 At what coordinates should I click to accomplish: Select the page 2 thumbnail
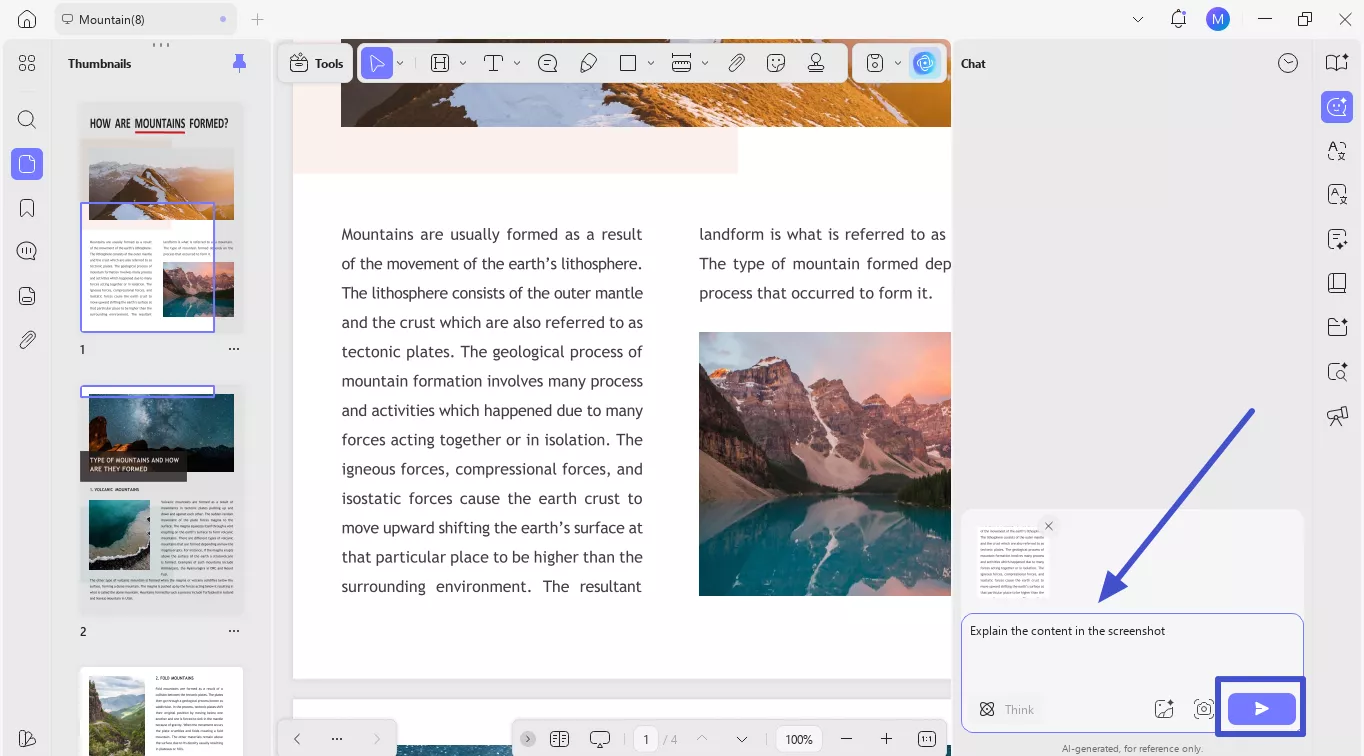pyautogui.click(x=161, y=500)
